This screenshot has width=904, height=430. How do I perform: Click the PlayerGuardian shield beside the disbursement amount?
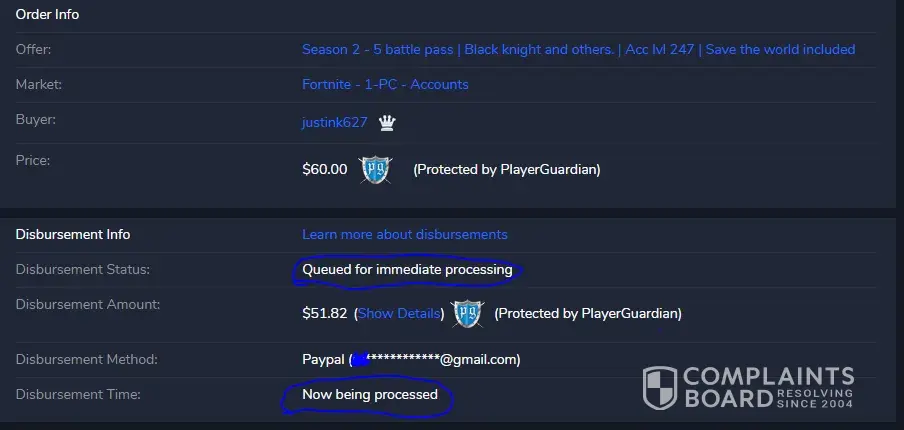pos(468,313)
